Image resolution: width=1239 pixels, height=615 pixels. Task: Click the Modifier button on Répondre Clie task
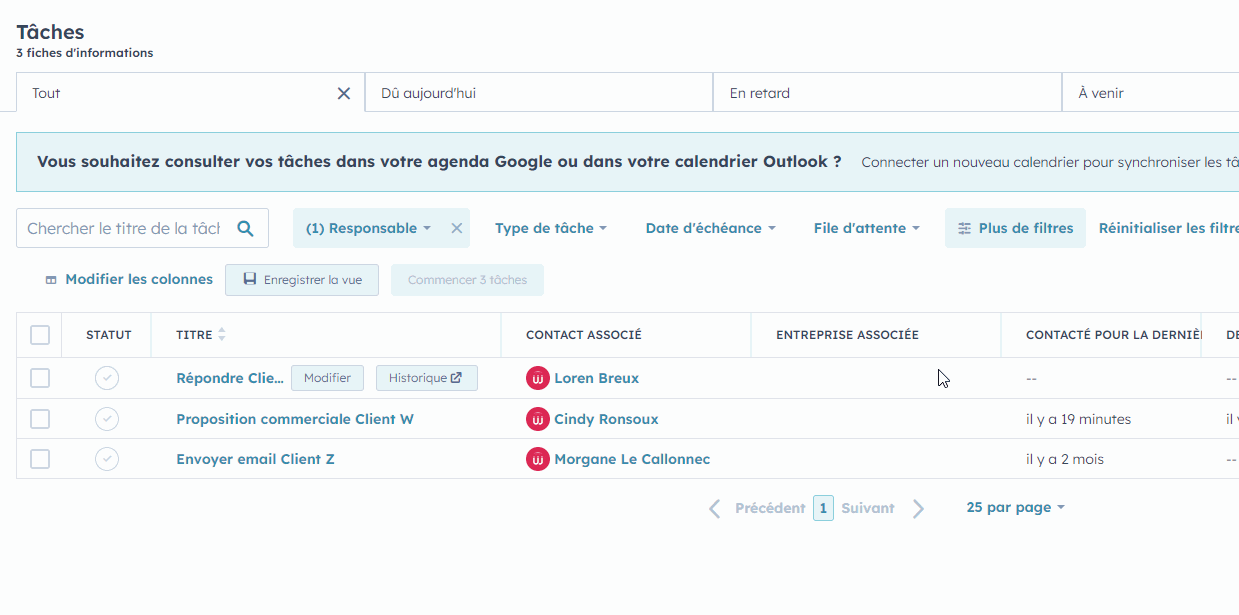(327, 377)
